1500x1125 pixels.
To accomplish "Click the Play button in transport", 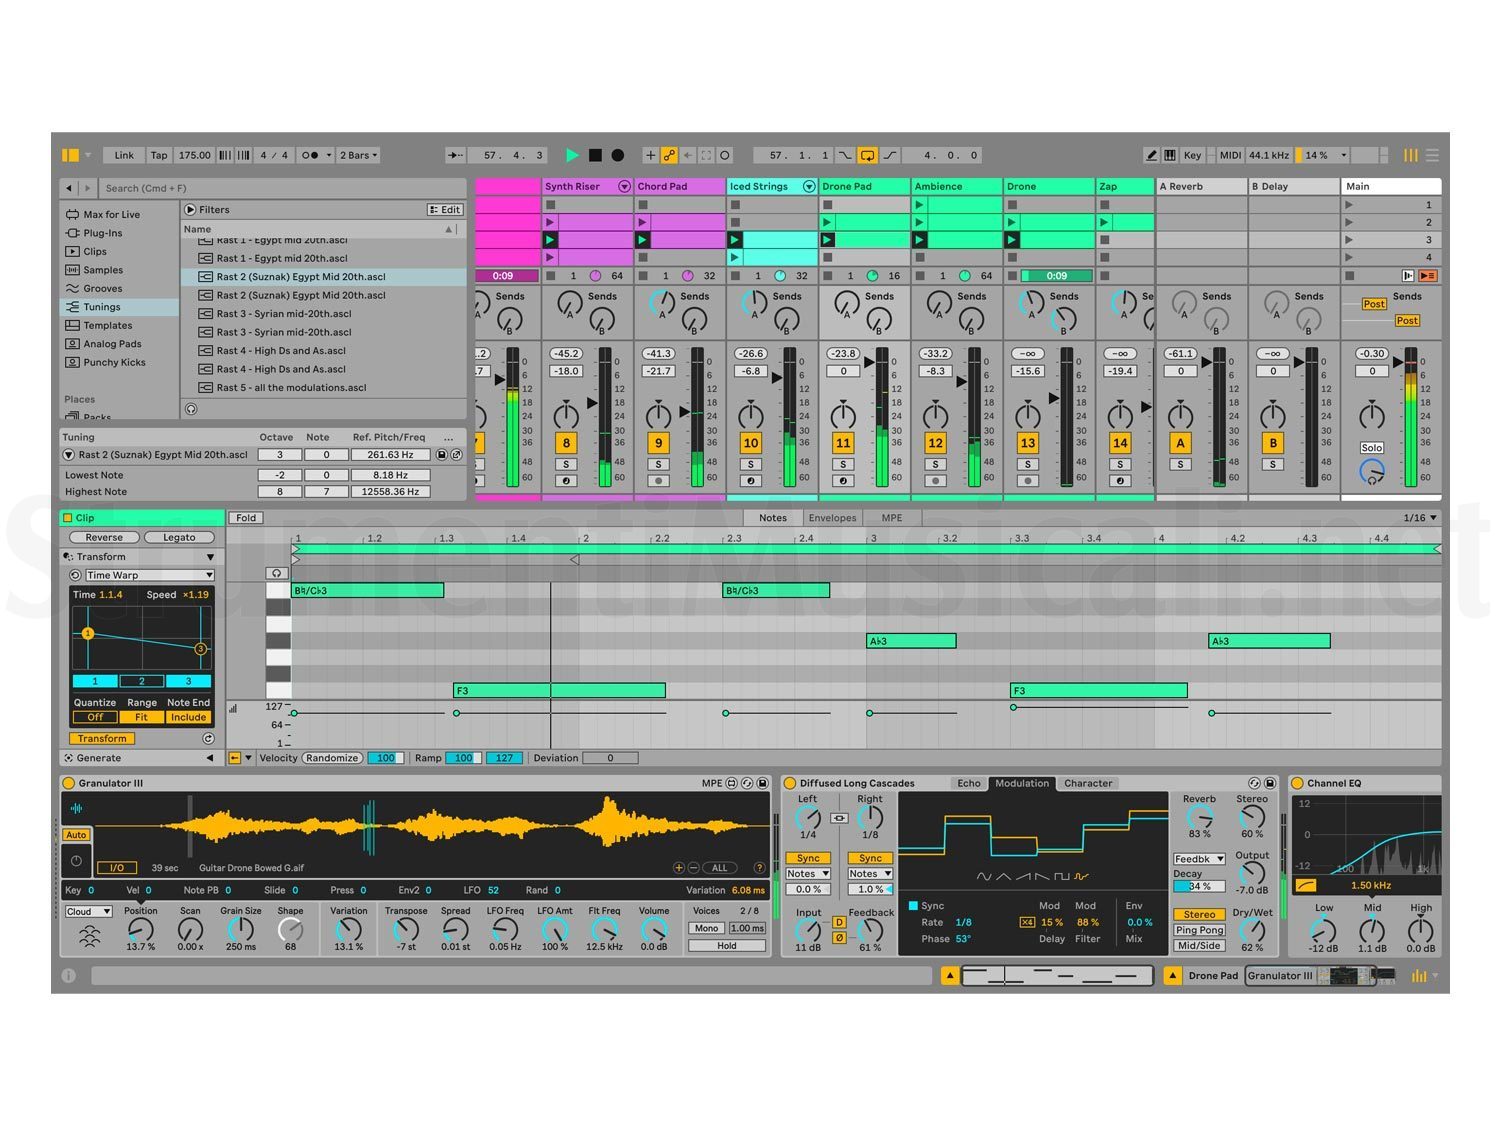I will click(x=572, y=155).
